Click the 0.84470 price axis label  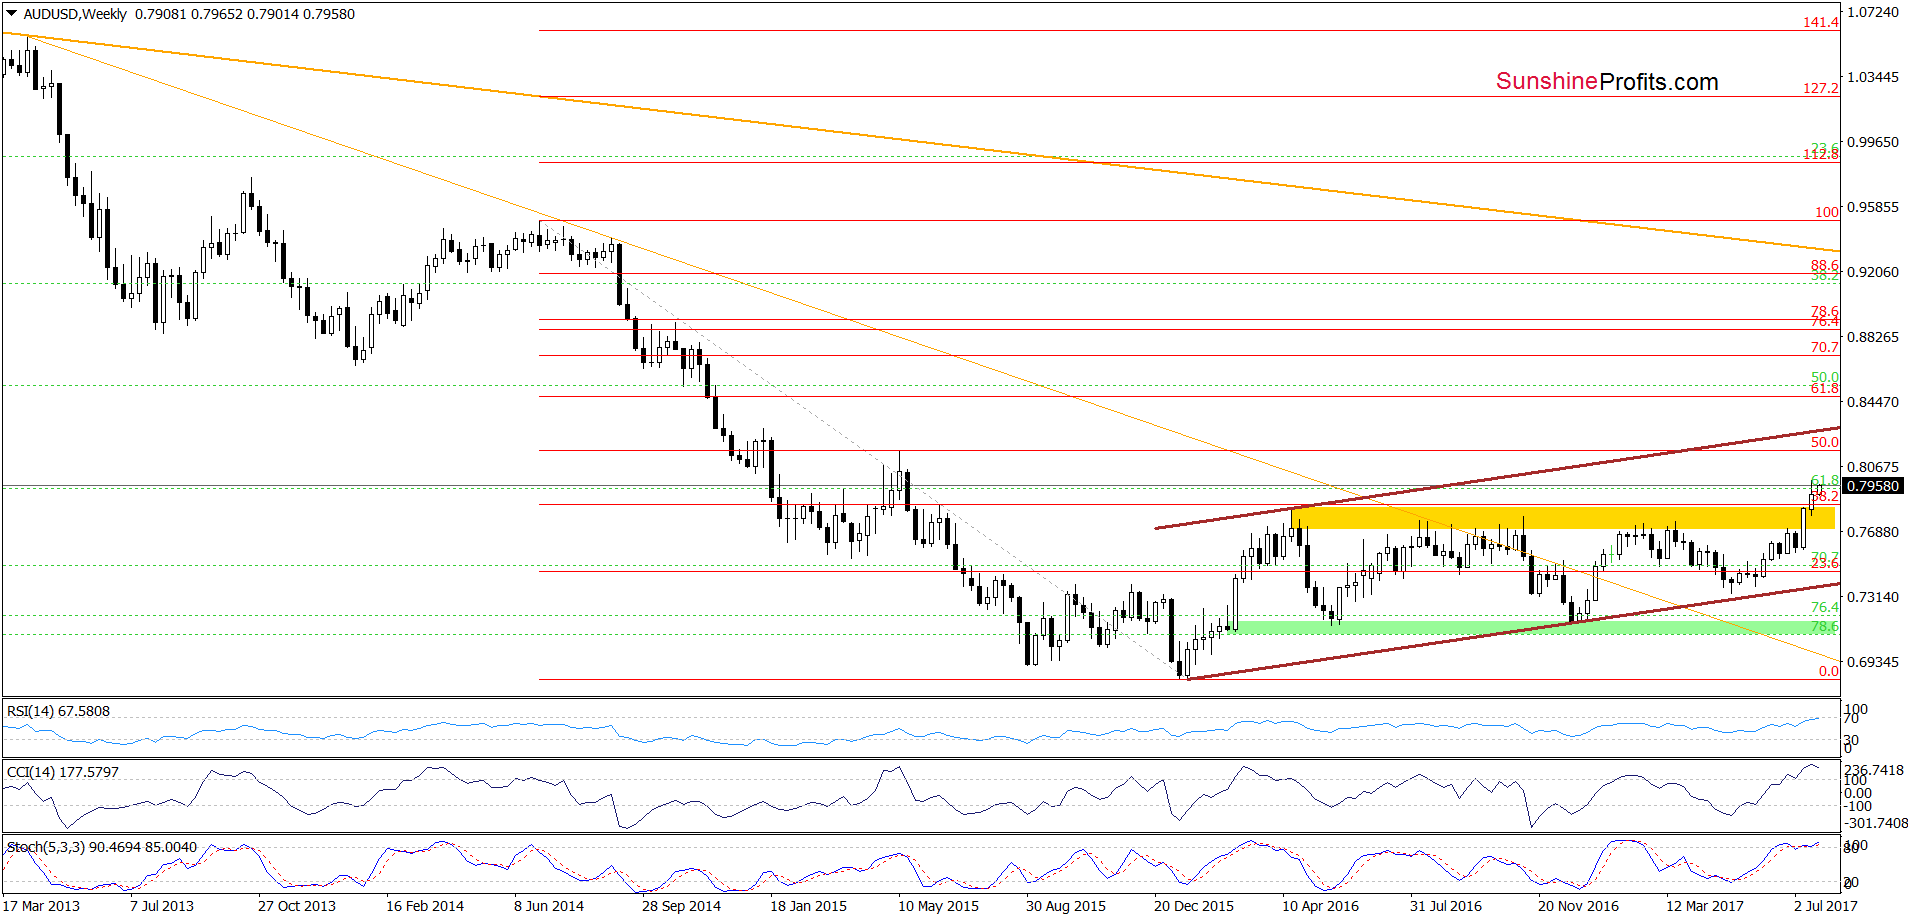pyautogui.click(x=1873, y=402)
